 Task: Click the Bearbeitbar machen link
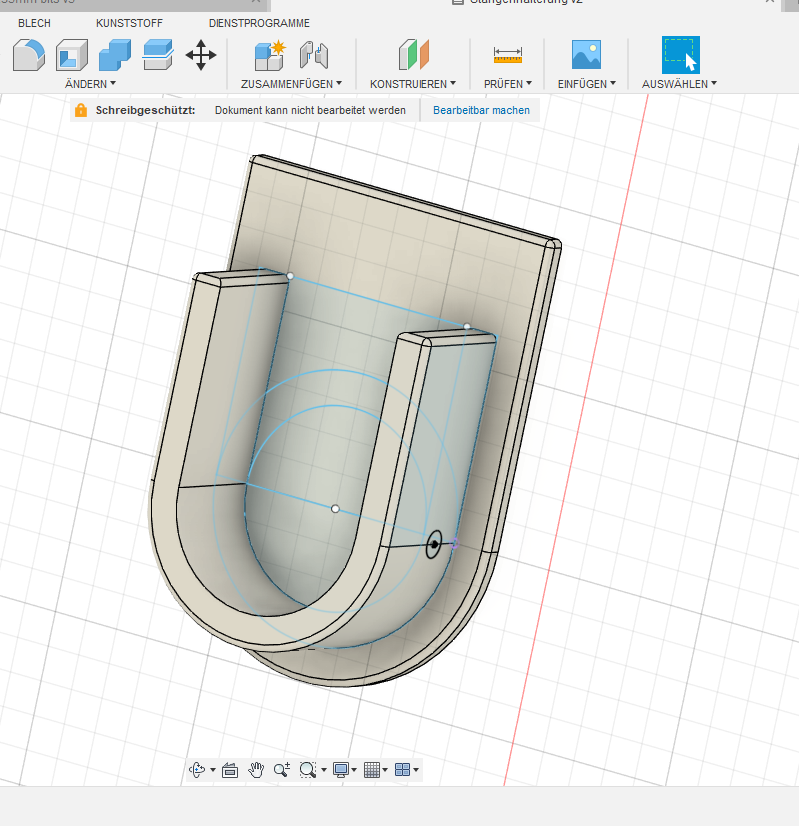481,110
